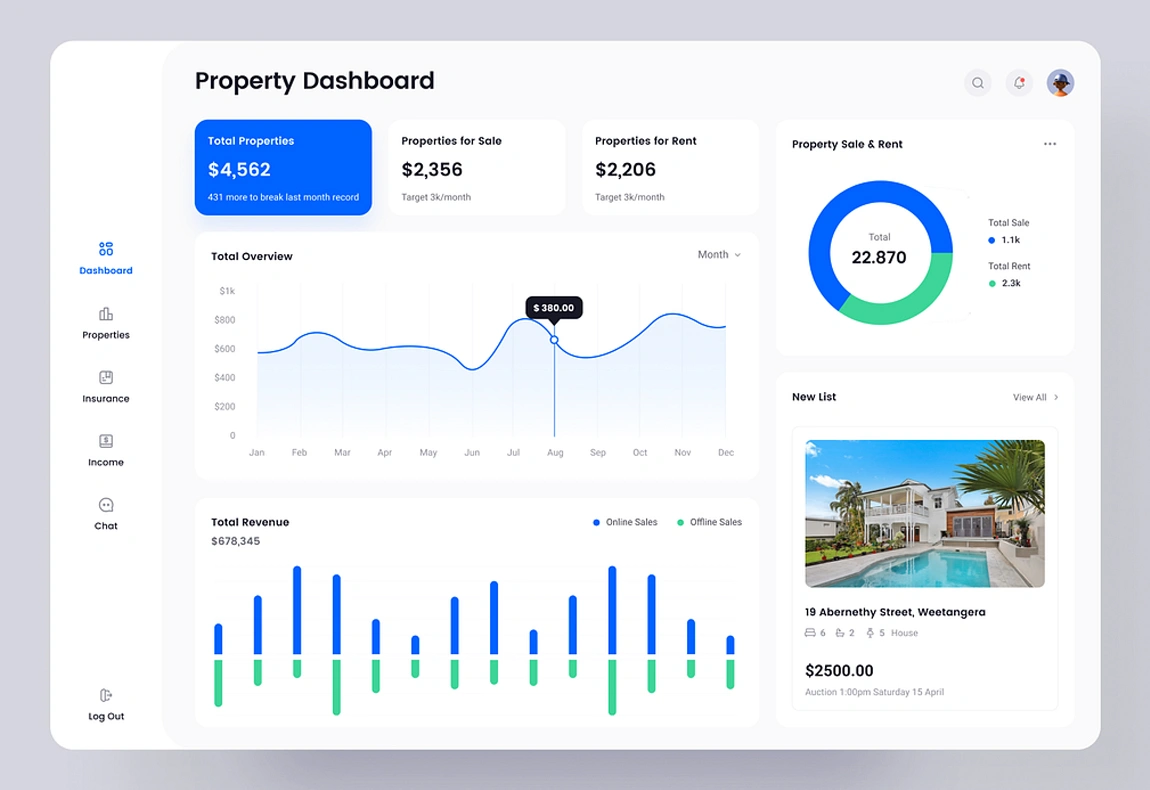The width and height of the screenshot is (1150, 790).
Task: Select the Insurance sidebar icon
Action: (x=106, y=378)
